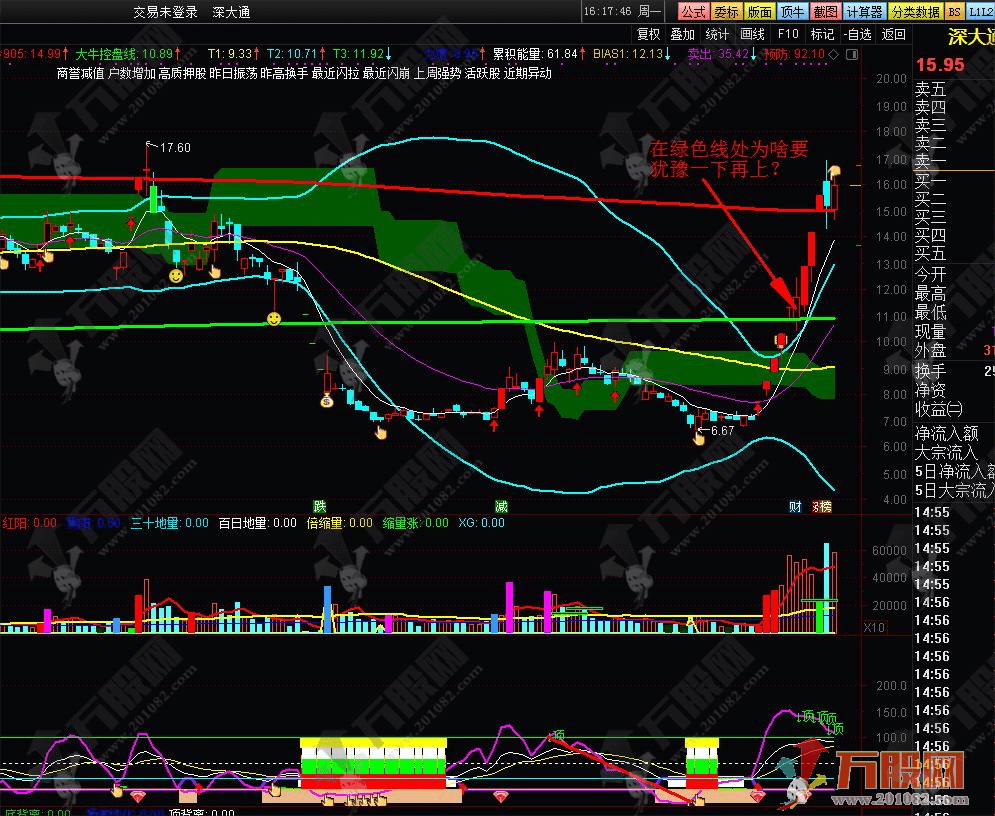Click the hand icon above latest candle
Screen dimensions: 995x816
coord(834,172)
